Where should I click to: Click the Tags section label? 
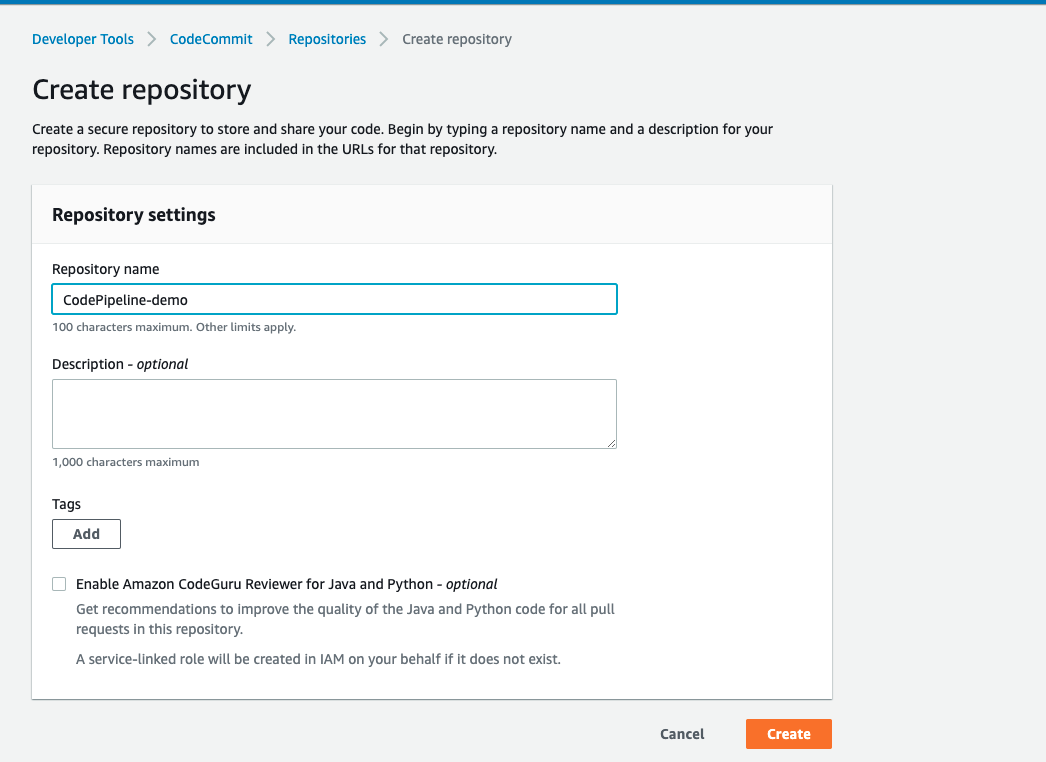[x=66, y=504]
